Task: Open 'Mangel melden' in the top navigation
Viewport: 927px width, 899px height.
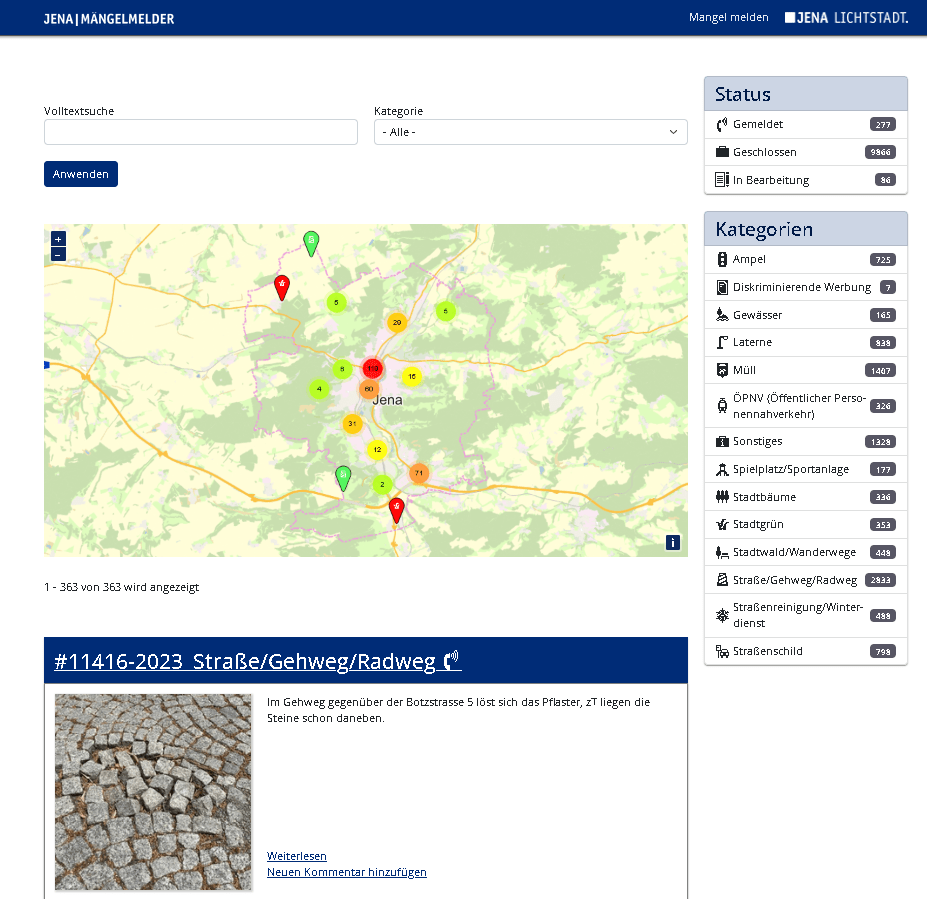Action: (x=728, y=17)
